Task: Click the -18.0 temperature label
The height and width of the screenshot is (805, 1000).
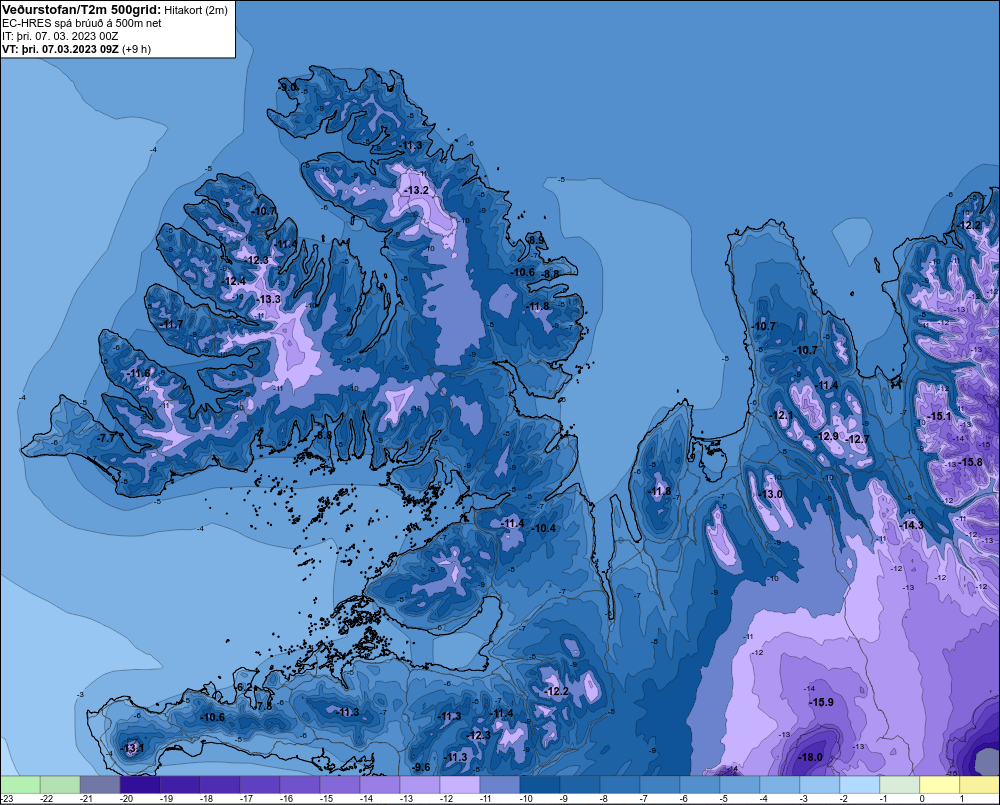Action: pos(811,757)
